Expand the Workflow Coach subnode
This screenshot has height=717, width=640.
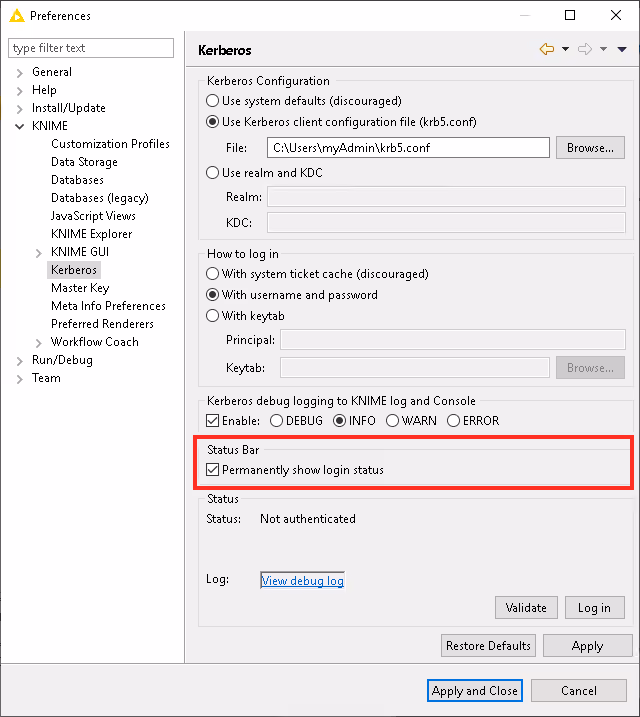click(39, 343)
